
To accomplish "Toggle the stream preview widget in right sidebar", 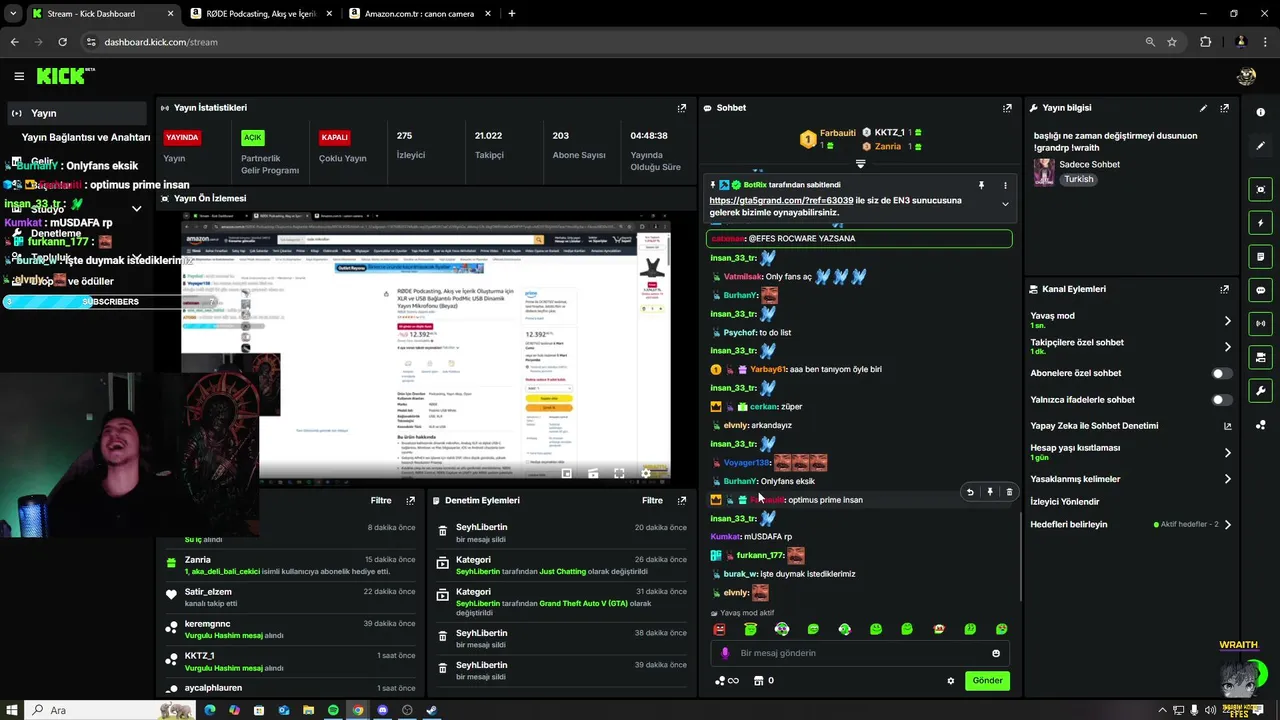I will 1261,189.
